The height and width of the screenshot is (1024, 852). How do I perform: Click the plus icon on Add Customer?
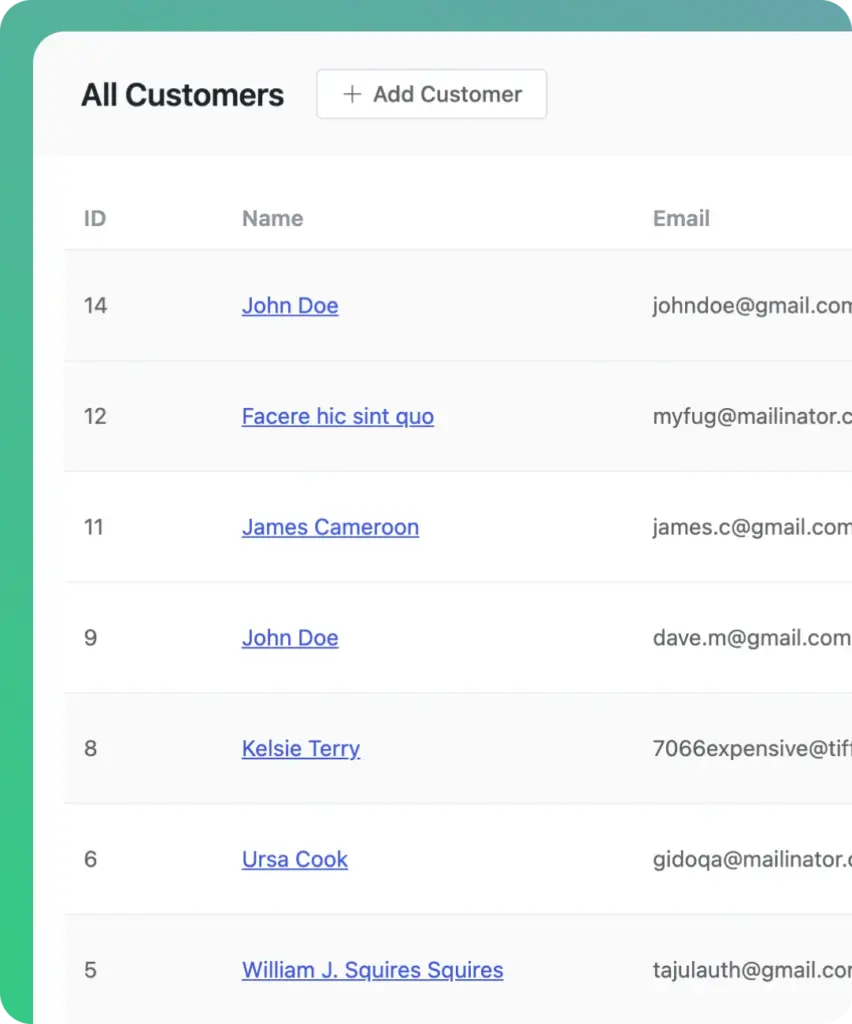351,94
